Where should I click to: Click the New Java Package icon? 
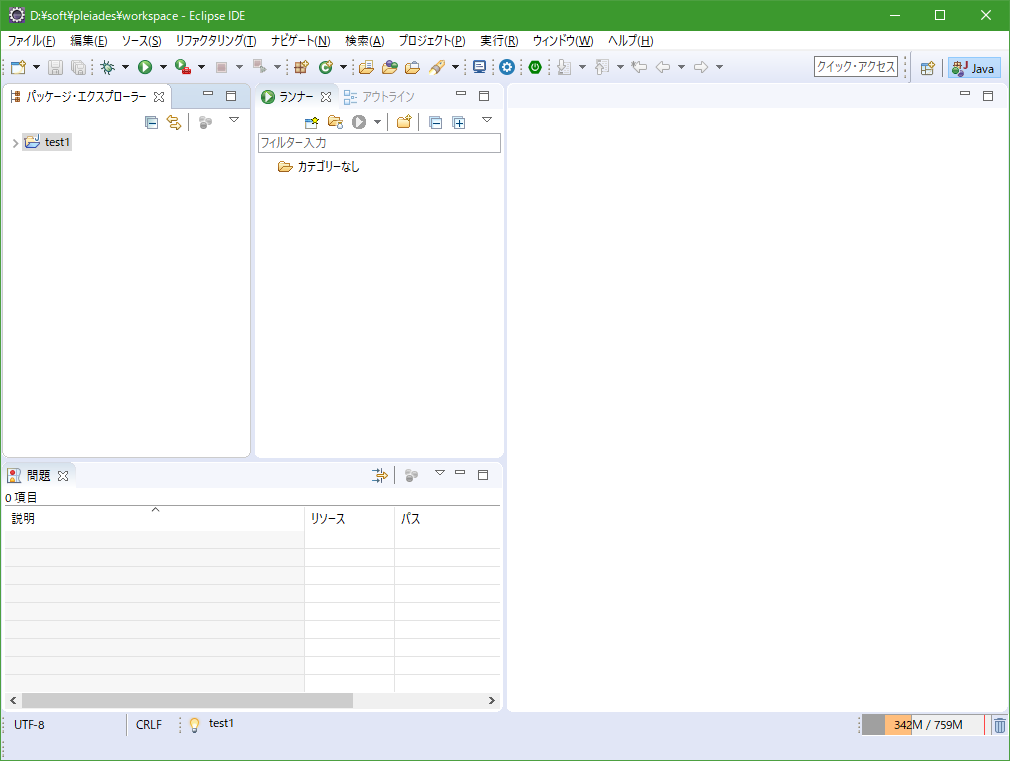[300, 67]
